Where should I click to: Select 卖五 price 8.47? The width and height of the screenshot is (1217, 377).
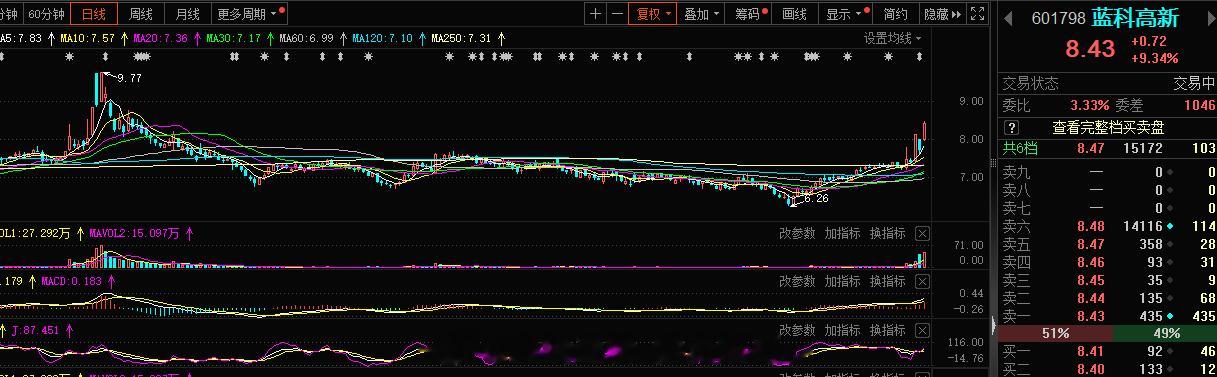coord(1091,244)
